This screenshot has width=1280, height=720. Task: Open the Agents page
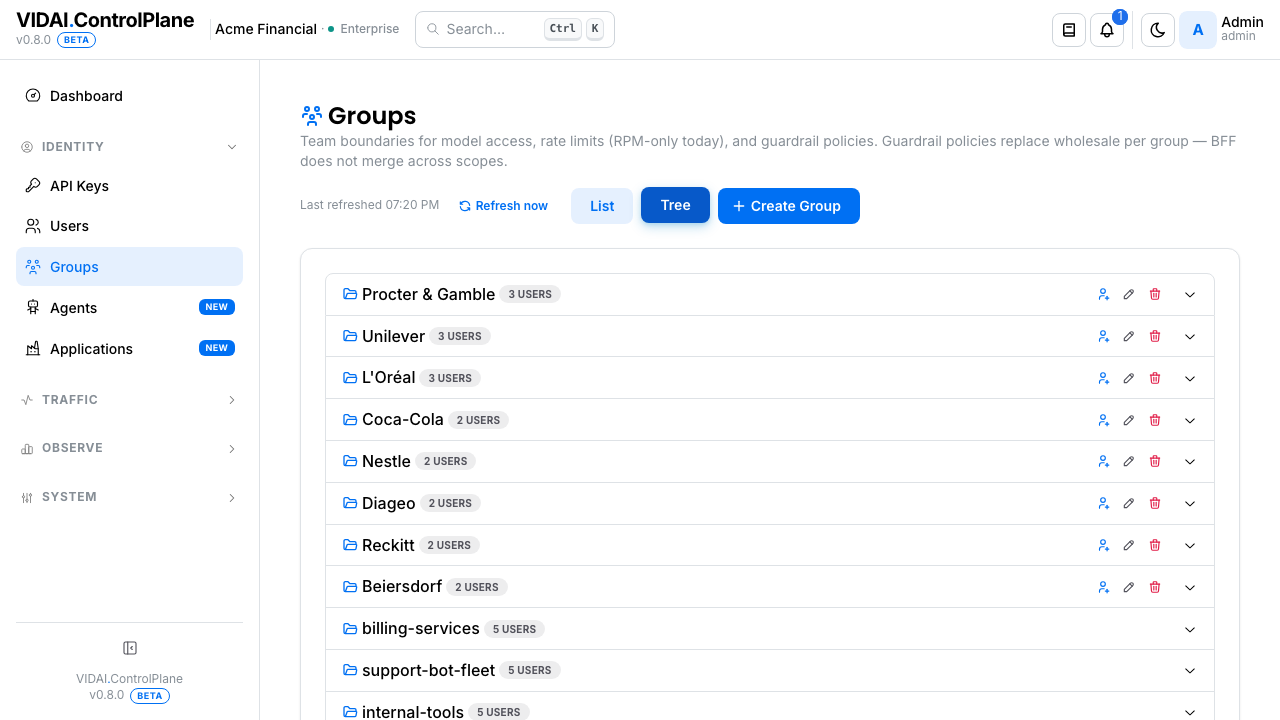click(129, 308)
